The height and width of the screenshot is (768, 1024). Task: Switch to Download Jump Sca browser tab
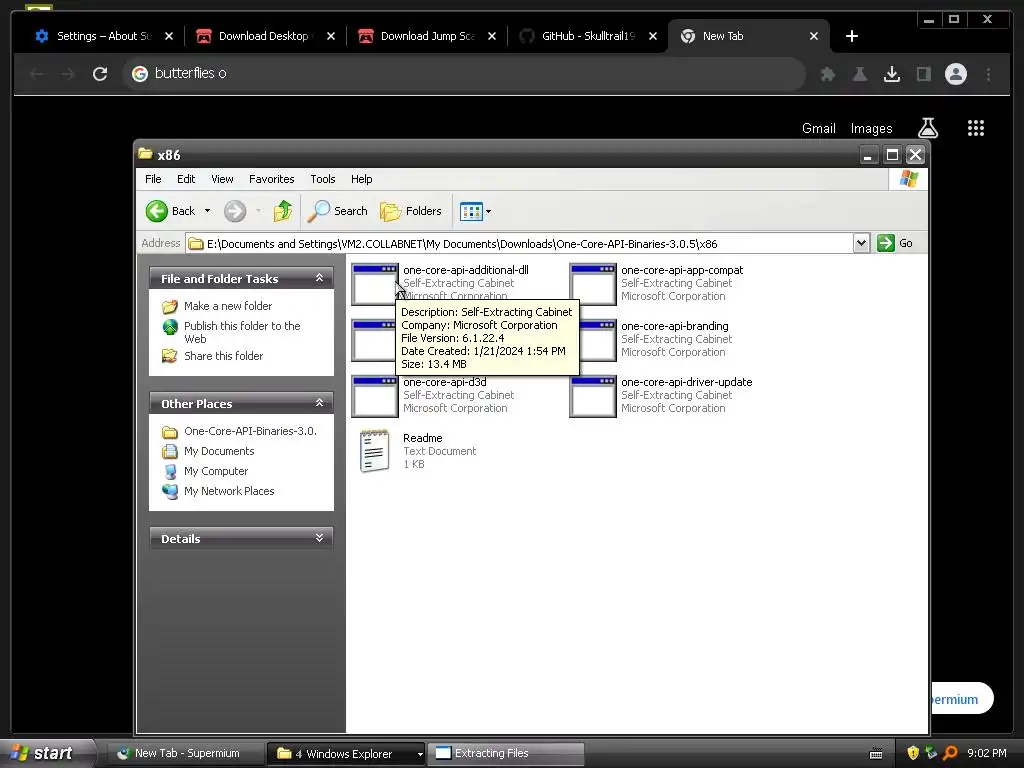click(x=427, y=36)
